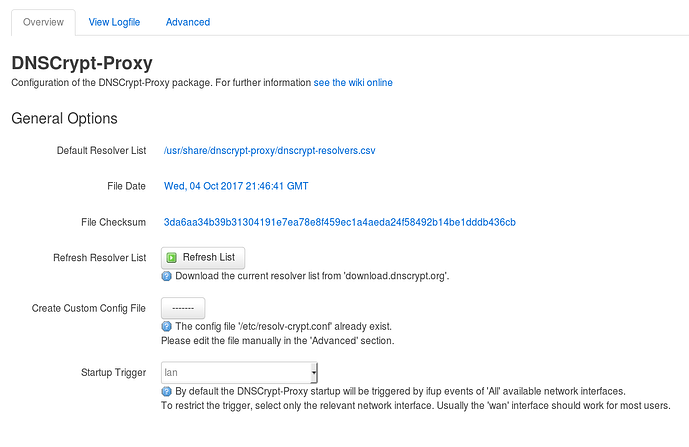The width and height of the screenshot is (689, 447).
Task: Go to the Advanced tab
Action: pyautogui.click(x=188, y=22)
